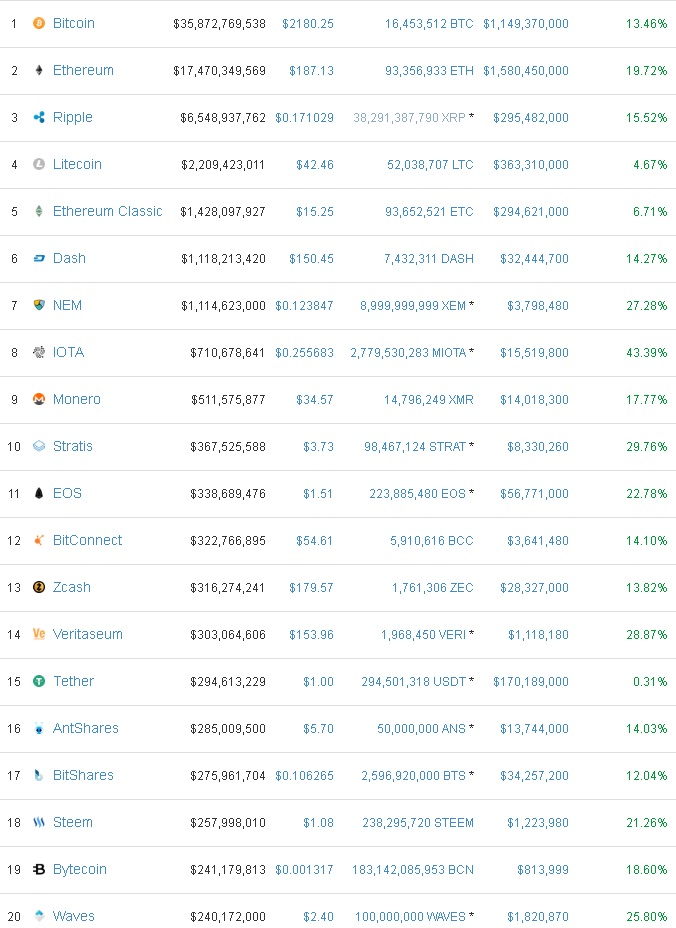Image resolution: width=676 pixels, height=928 pixels.
Task: Open the Zcash name link
Action: [72, 587]
